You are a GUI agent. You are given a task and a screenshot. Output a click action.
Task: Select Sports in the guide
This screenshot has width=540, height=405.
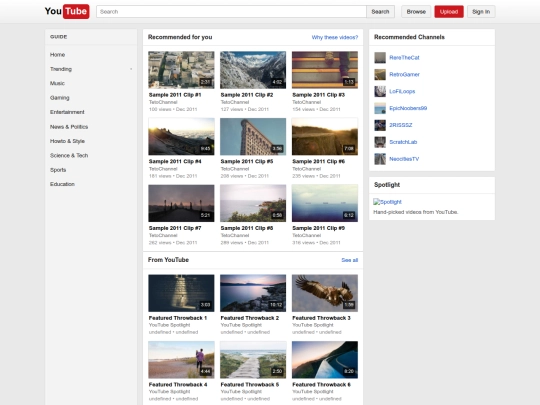[x=58, y=170]
